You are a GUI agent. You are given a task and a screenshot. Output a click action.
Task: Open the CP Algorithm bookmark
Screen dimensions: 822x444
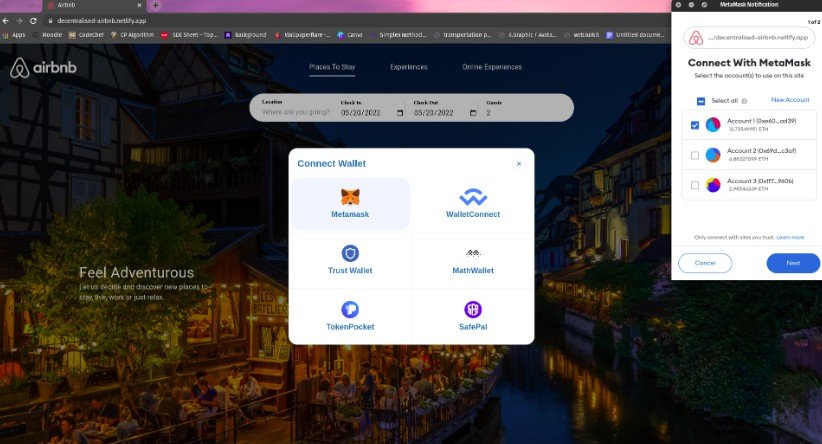[x=132, y=35]
